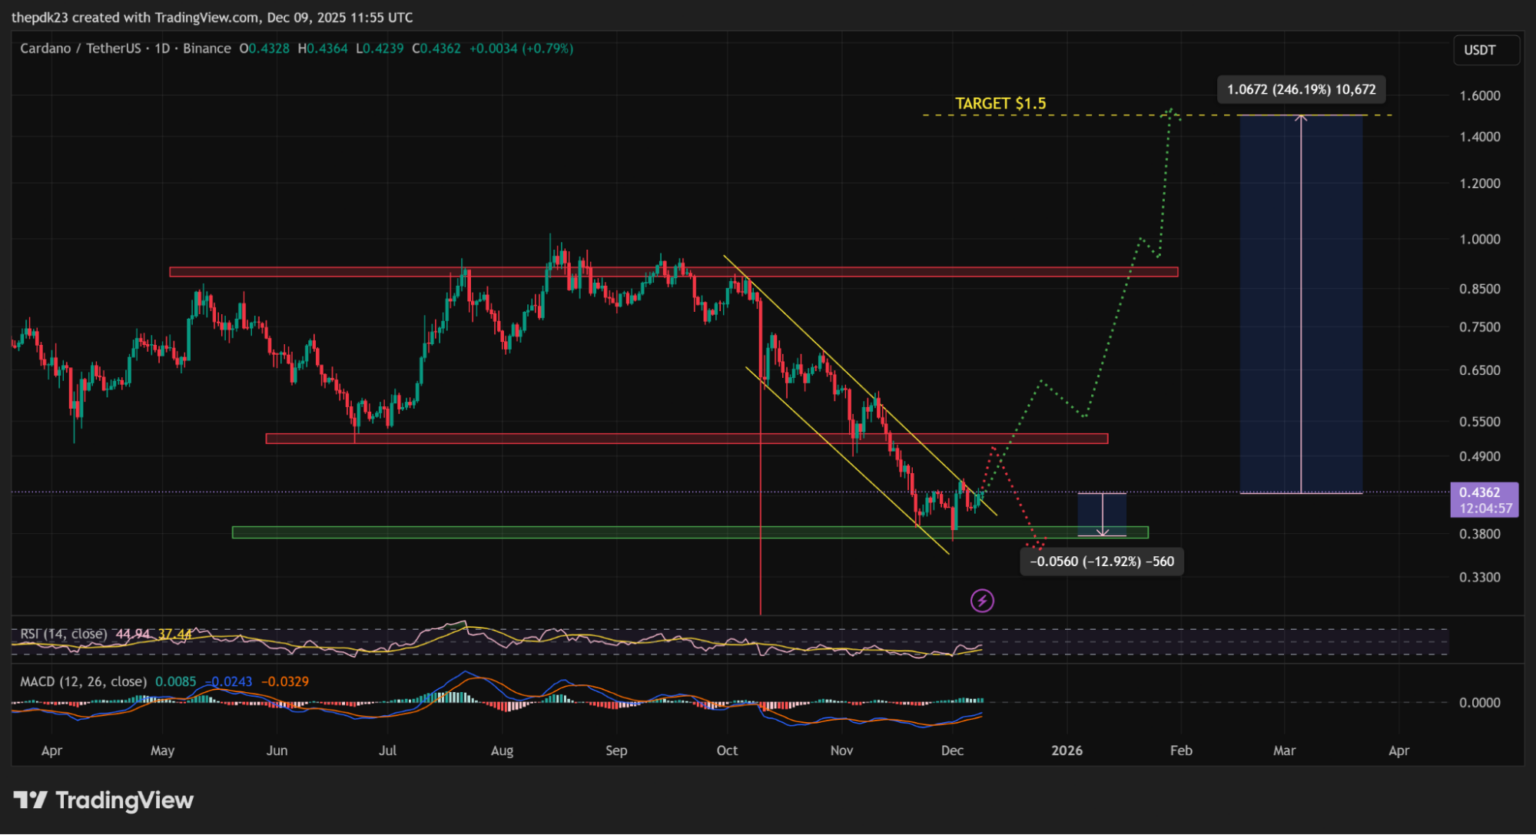
Task: Click the upward arrow in the large blue box
Action: [1301, 119]
